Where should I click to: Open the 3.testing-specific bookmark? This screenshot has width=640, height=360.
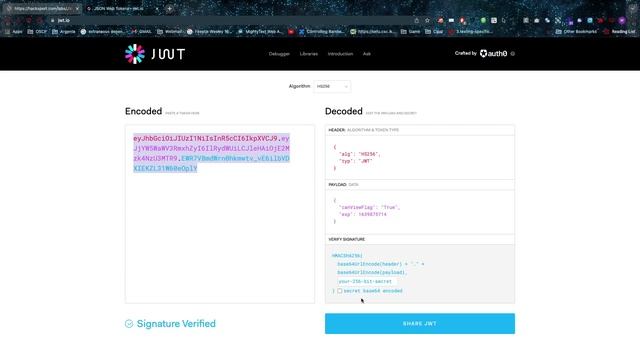click(471, 31)
